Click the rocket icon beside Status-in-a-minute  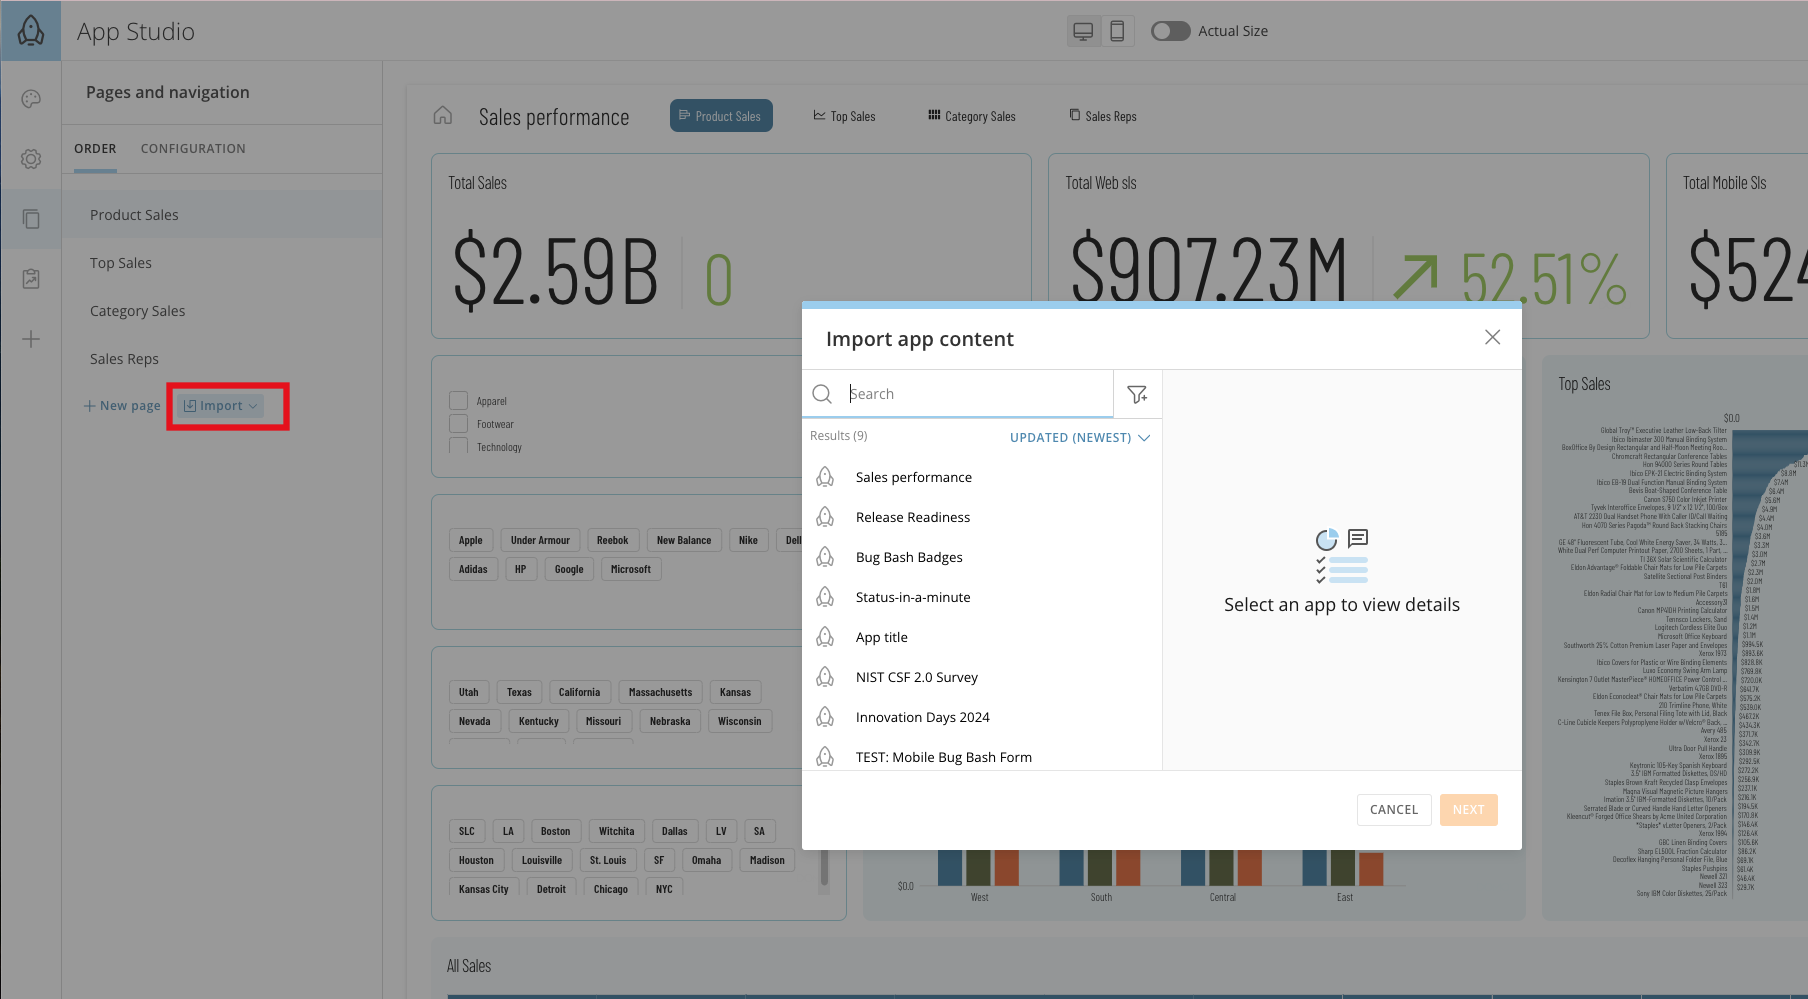tap(825, 597)
